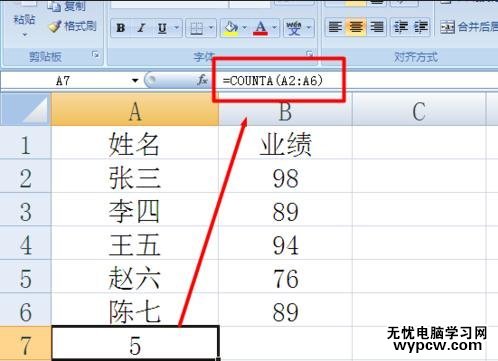Open the Clipboard (剪贴板) dialog launcher
The image size is (498, 361).
point(96,55)
